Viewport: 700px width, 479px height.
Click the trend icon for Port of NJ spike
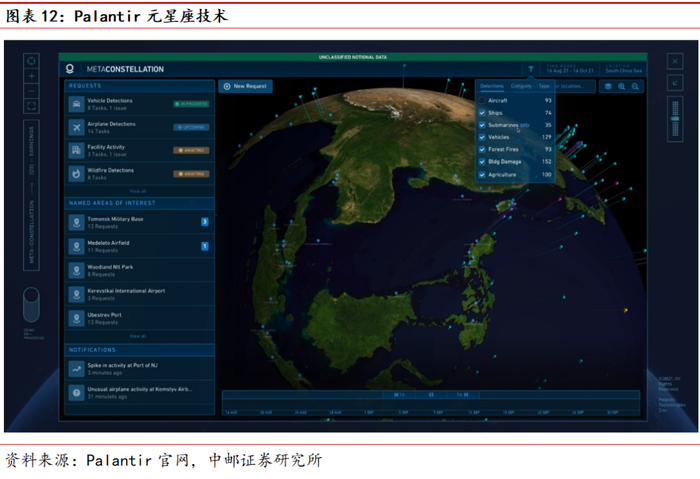coord(76,369)
